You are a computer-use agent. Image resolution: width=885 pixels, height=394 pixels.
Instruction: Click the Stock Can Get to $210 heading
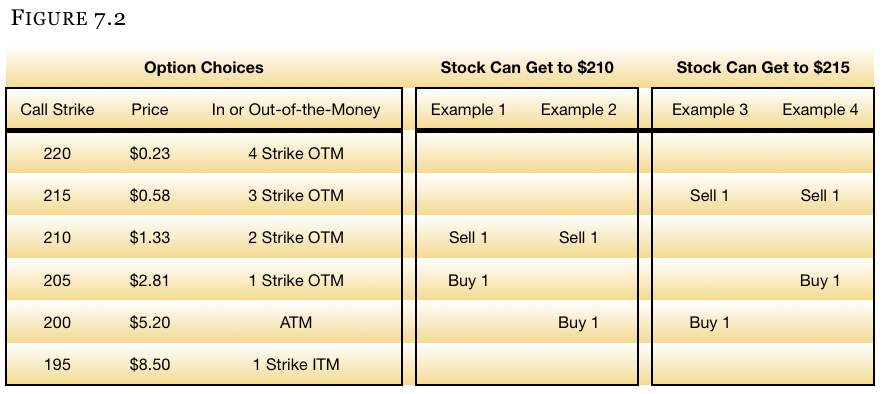tap(527, 68)
